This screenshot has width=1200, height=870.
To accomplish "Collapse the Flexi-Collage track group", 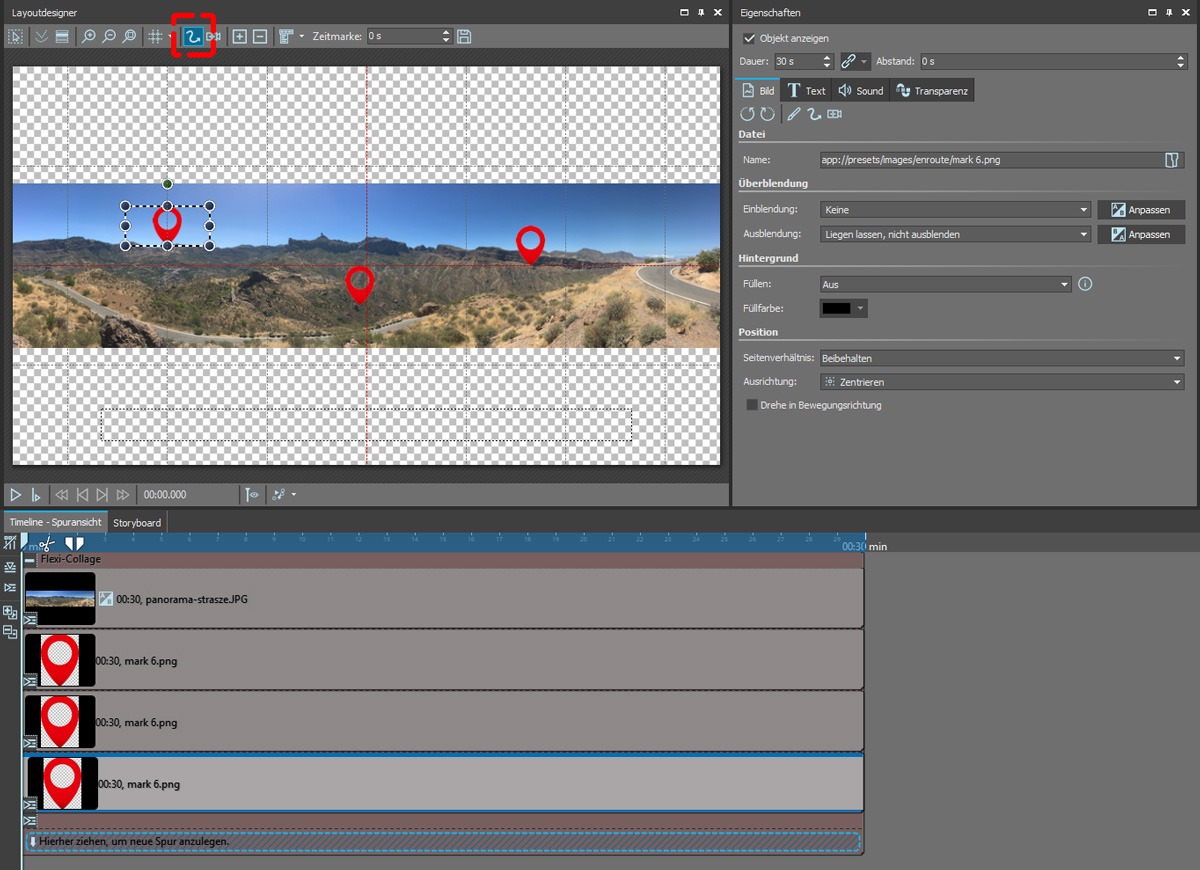I will [30, 560].
